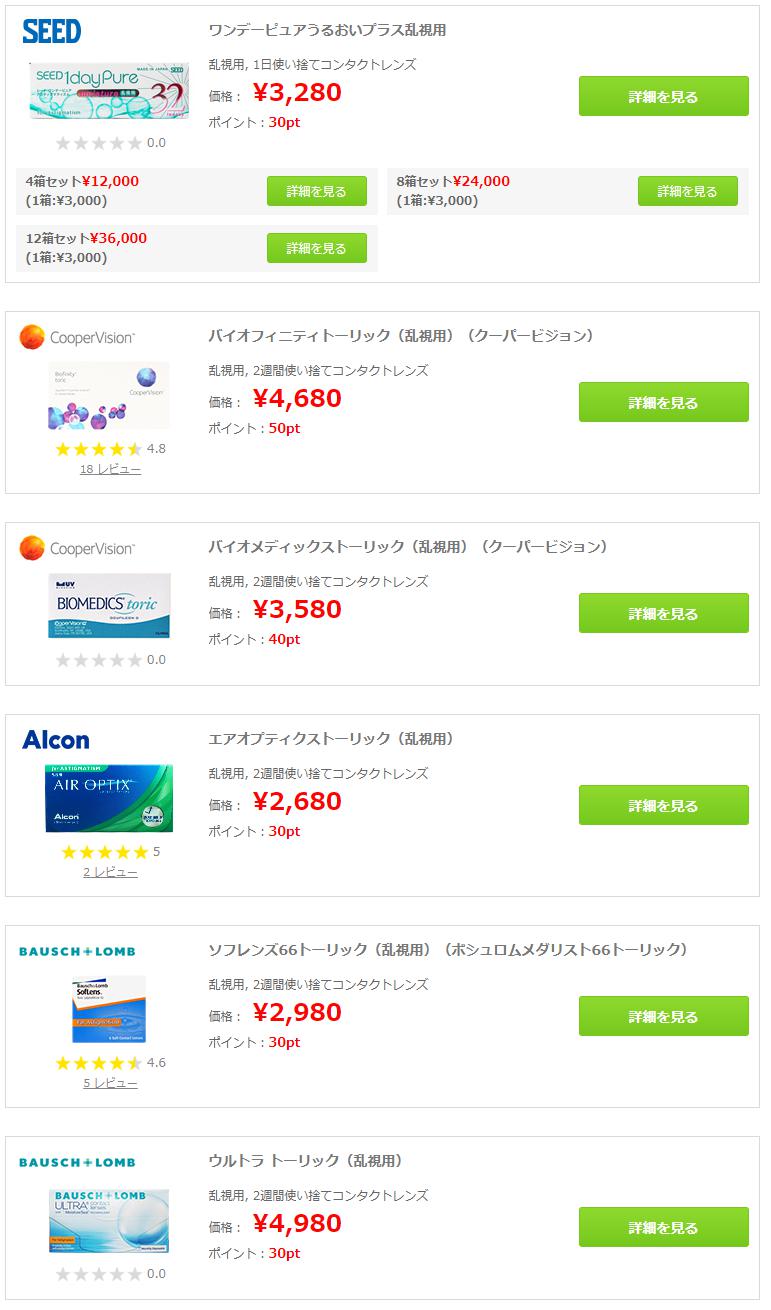Image resolution: width=771 pixels, height=1310 pixels.
Task: Open the 2 レビュー link for Air Optix
Action: point(110,872)
